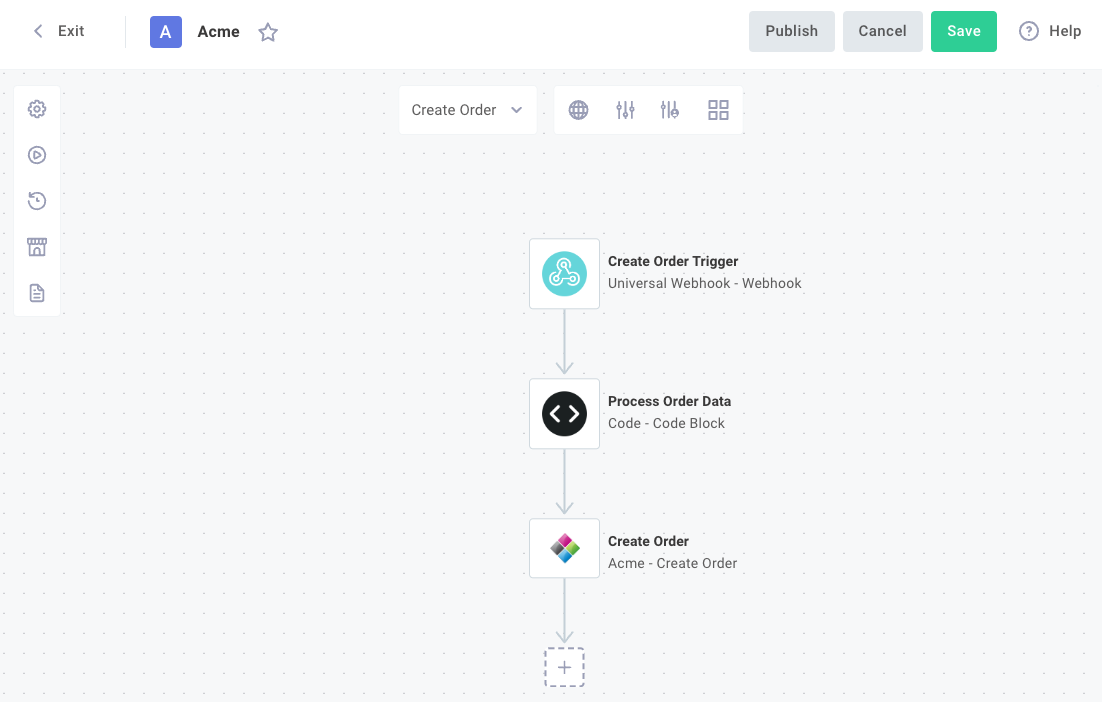
Task: Open the configuration sliders icon in toolbar
Action: point(625,110)
